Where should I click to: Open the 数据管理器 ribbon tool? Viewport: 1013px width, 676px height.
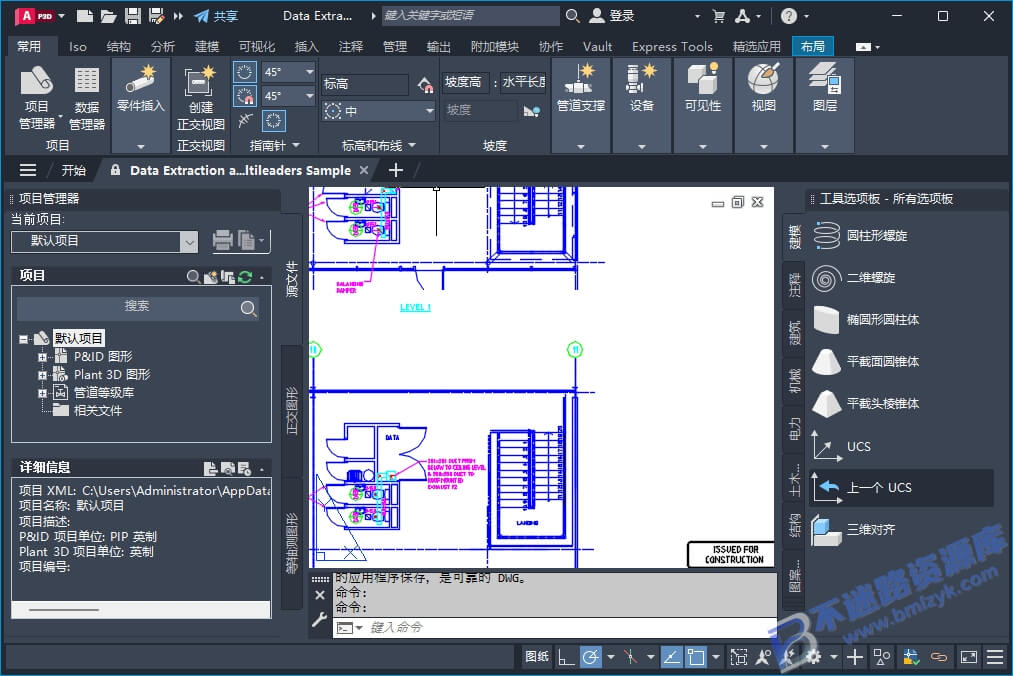tap(87, 97)
